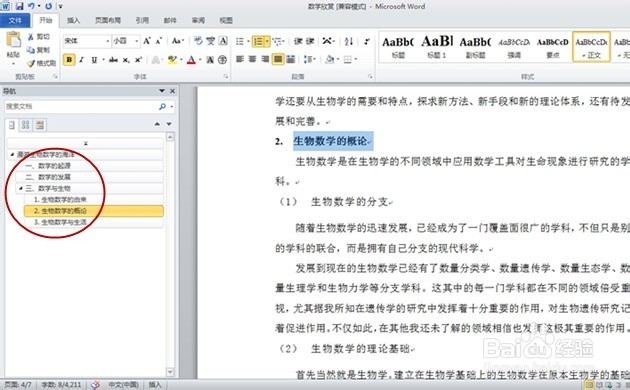This screenshot has width=630, height=390.
Task: Click the spell check icon in status bar
Action: click(x=95, y=385)
